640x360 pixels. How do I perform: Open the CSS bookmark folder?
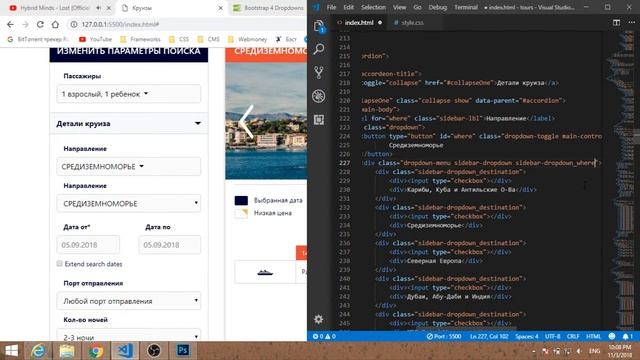(x=179, y=39)
